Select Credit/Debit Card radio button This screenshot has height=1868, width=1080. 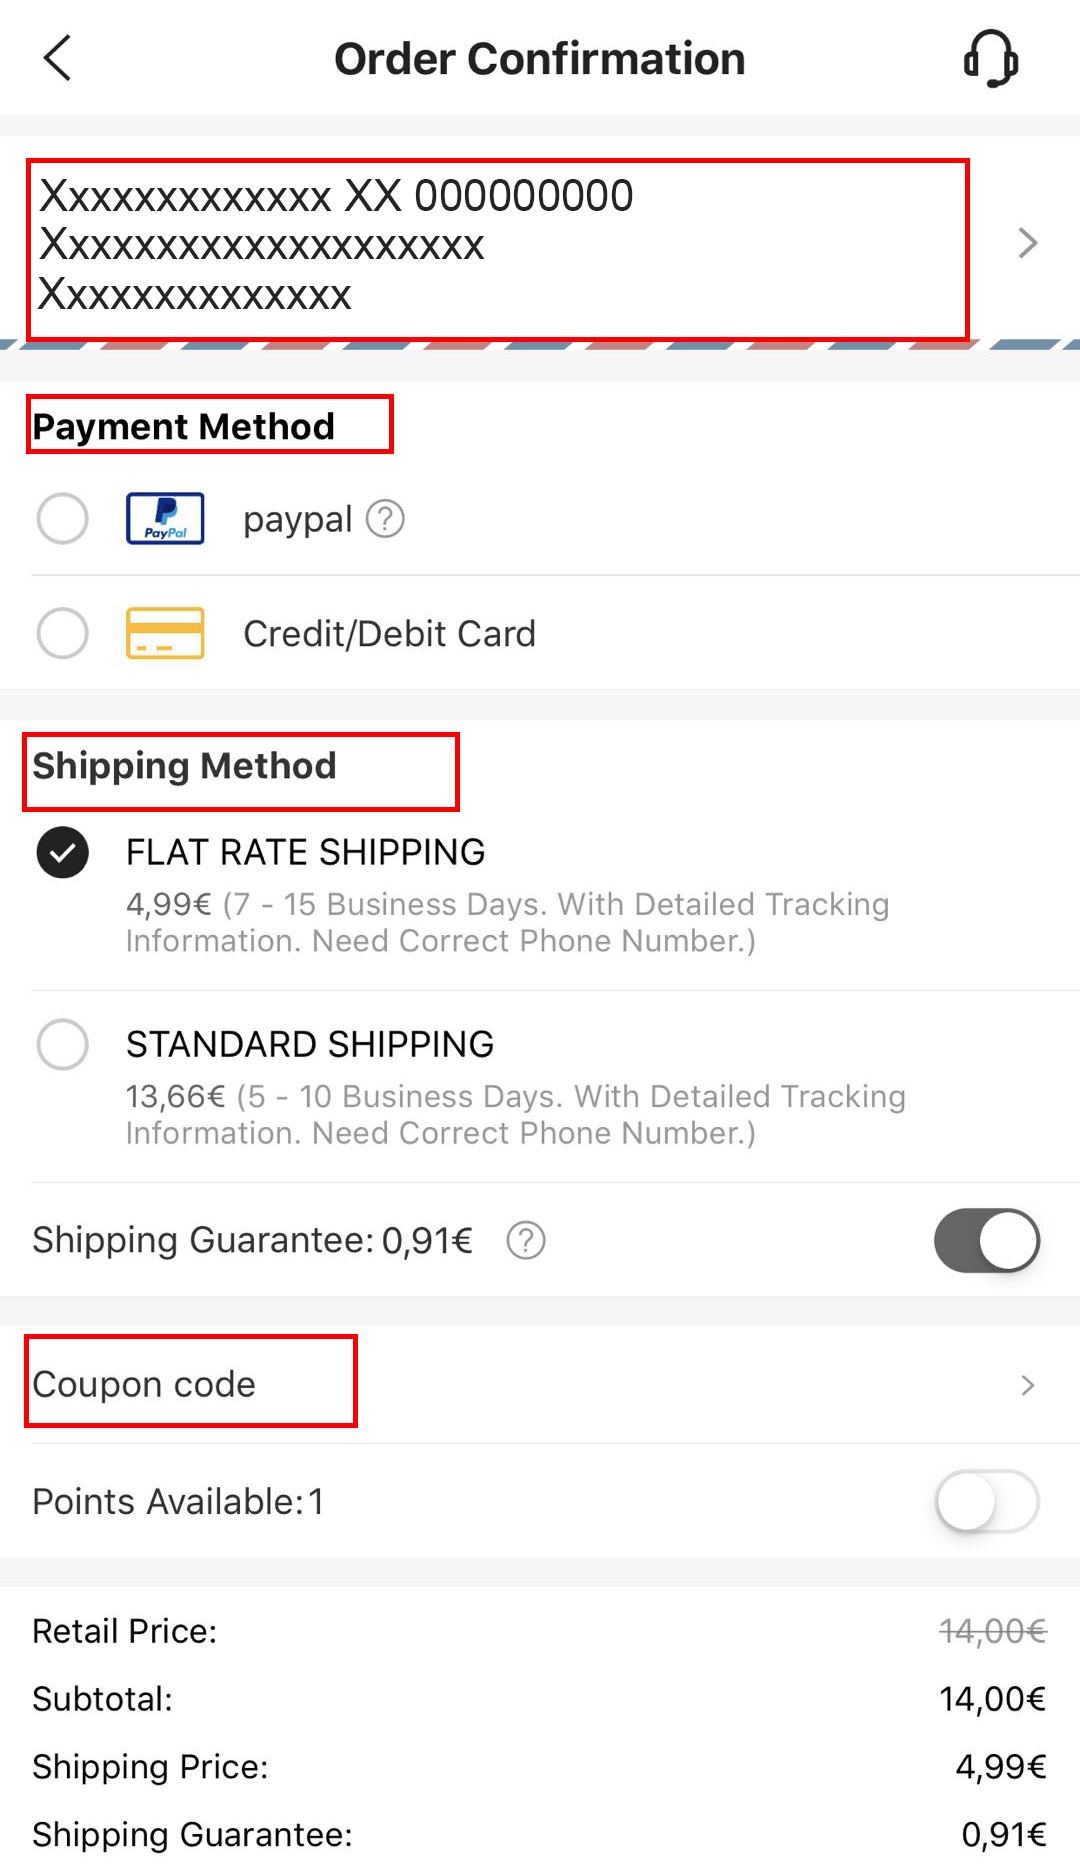[62, 633]
